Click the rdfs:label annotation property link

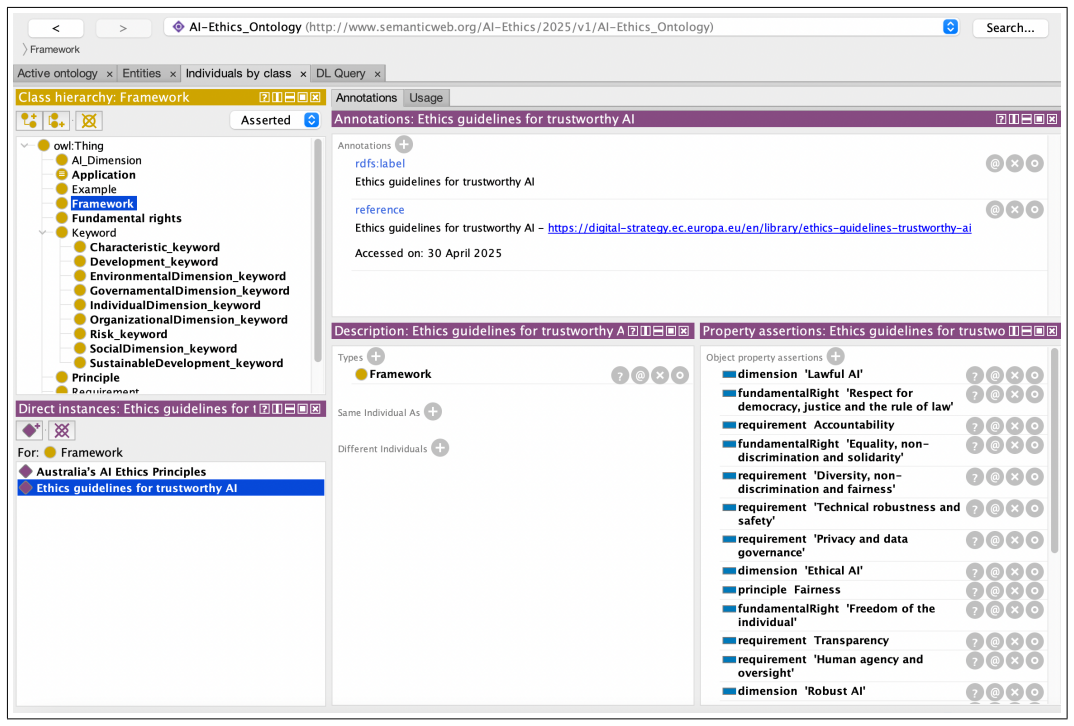point(379,163)
